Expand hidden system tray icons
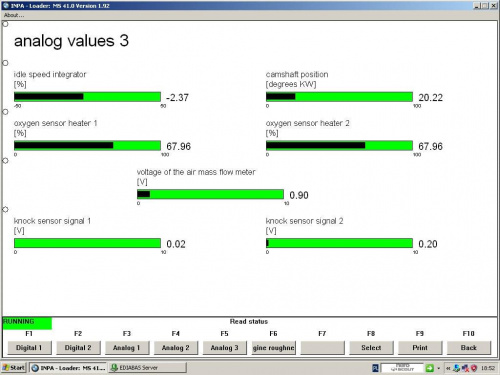500x375 pixels. tap(448, 368)
